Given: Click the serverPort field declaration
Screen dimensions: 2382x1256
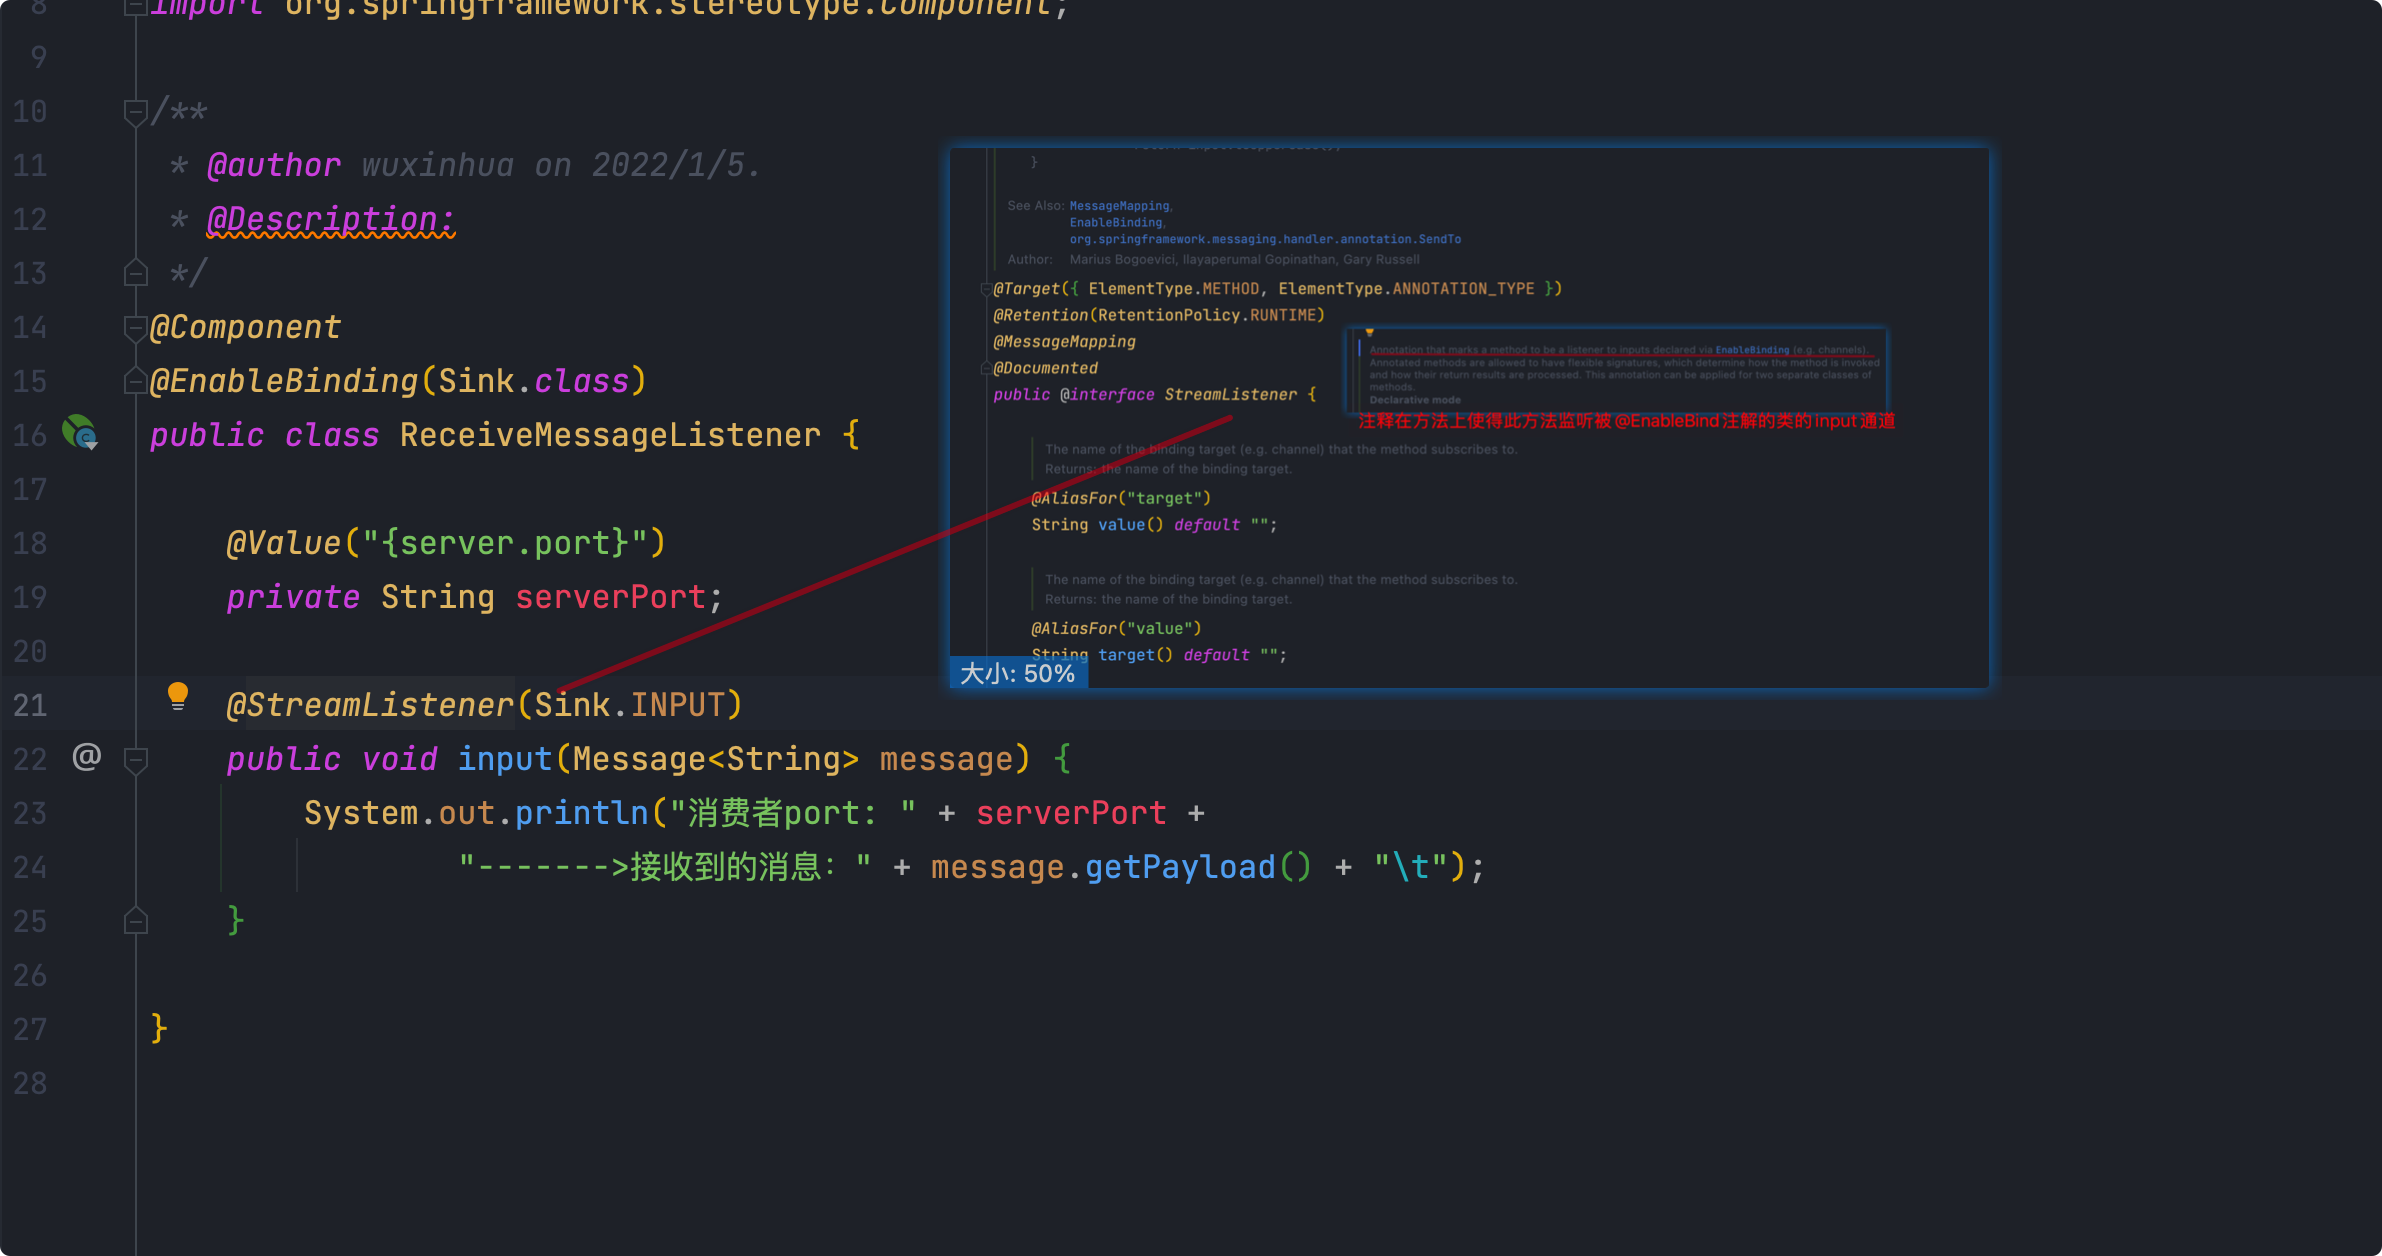Looking at the screenshot, I should click(610, 597).
